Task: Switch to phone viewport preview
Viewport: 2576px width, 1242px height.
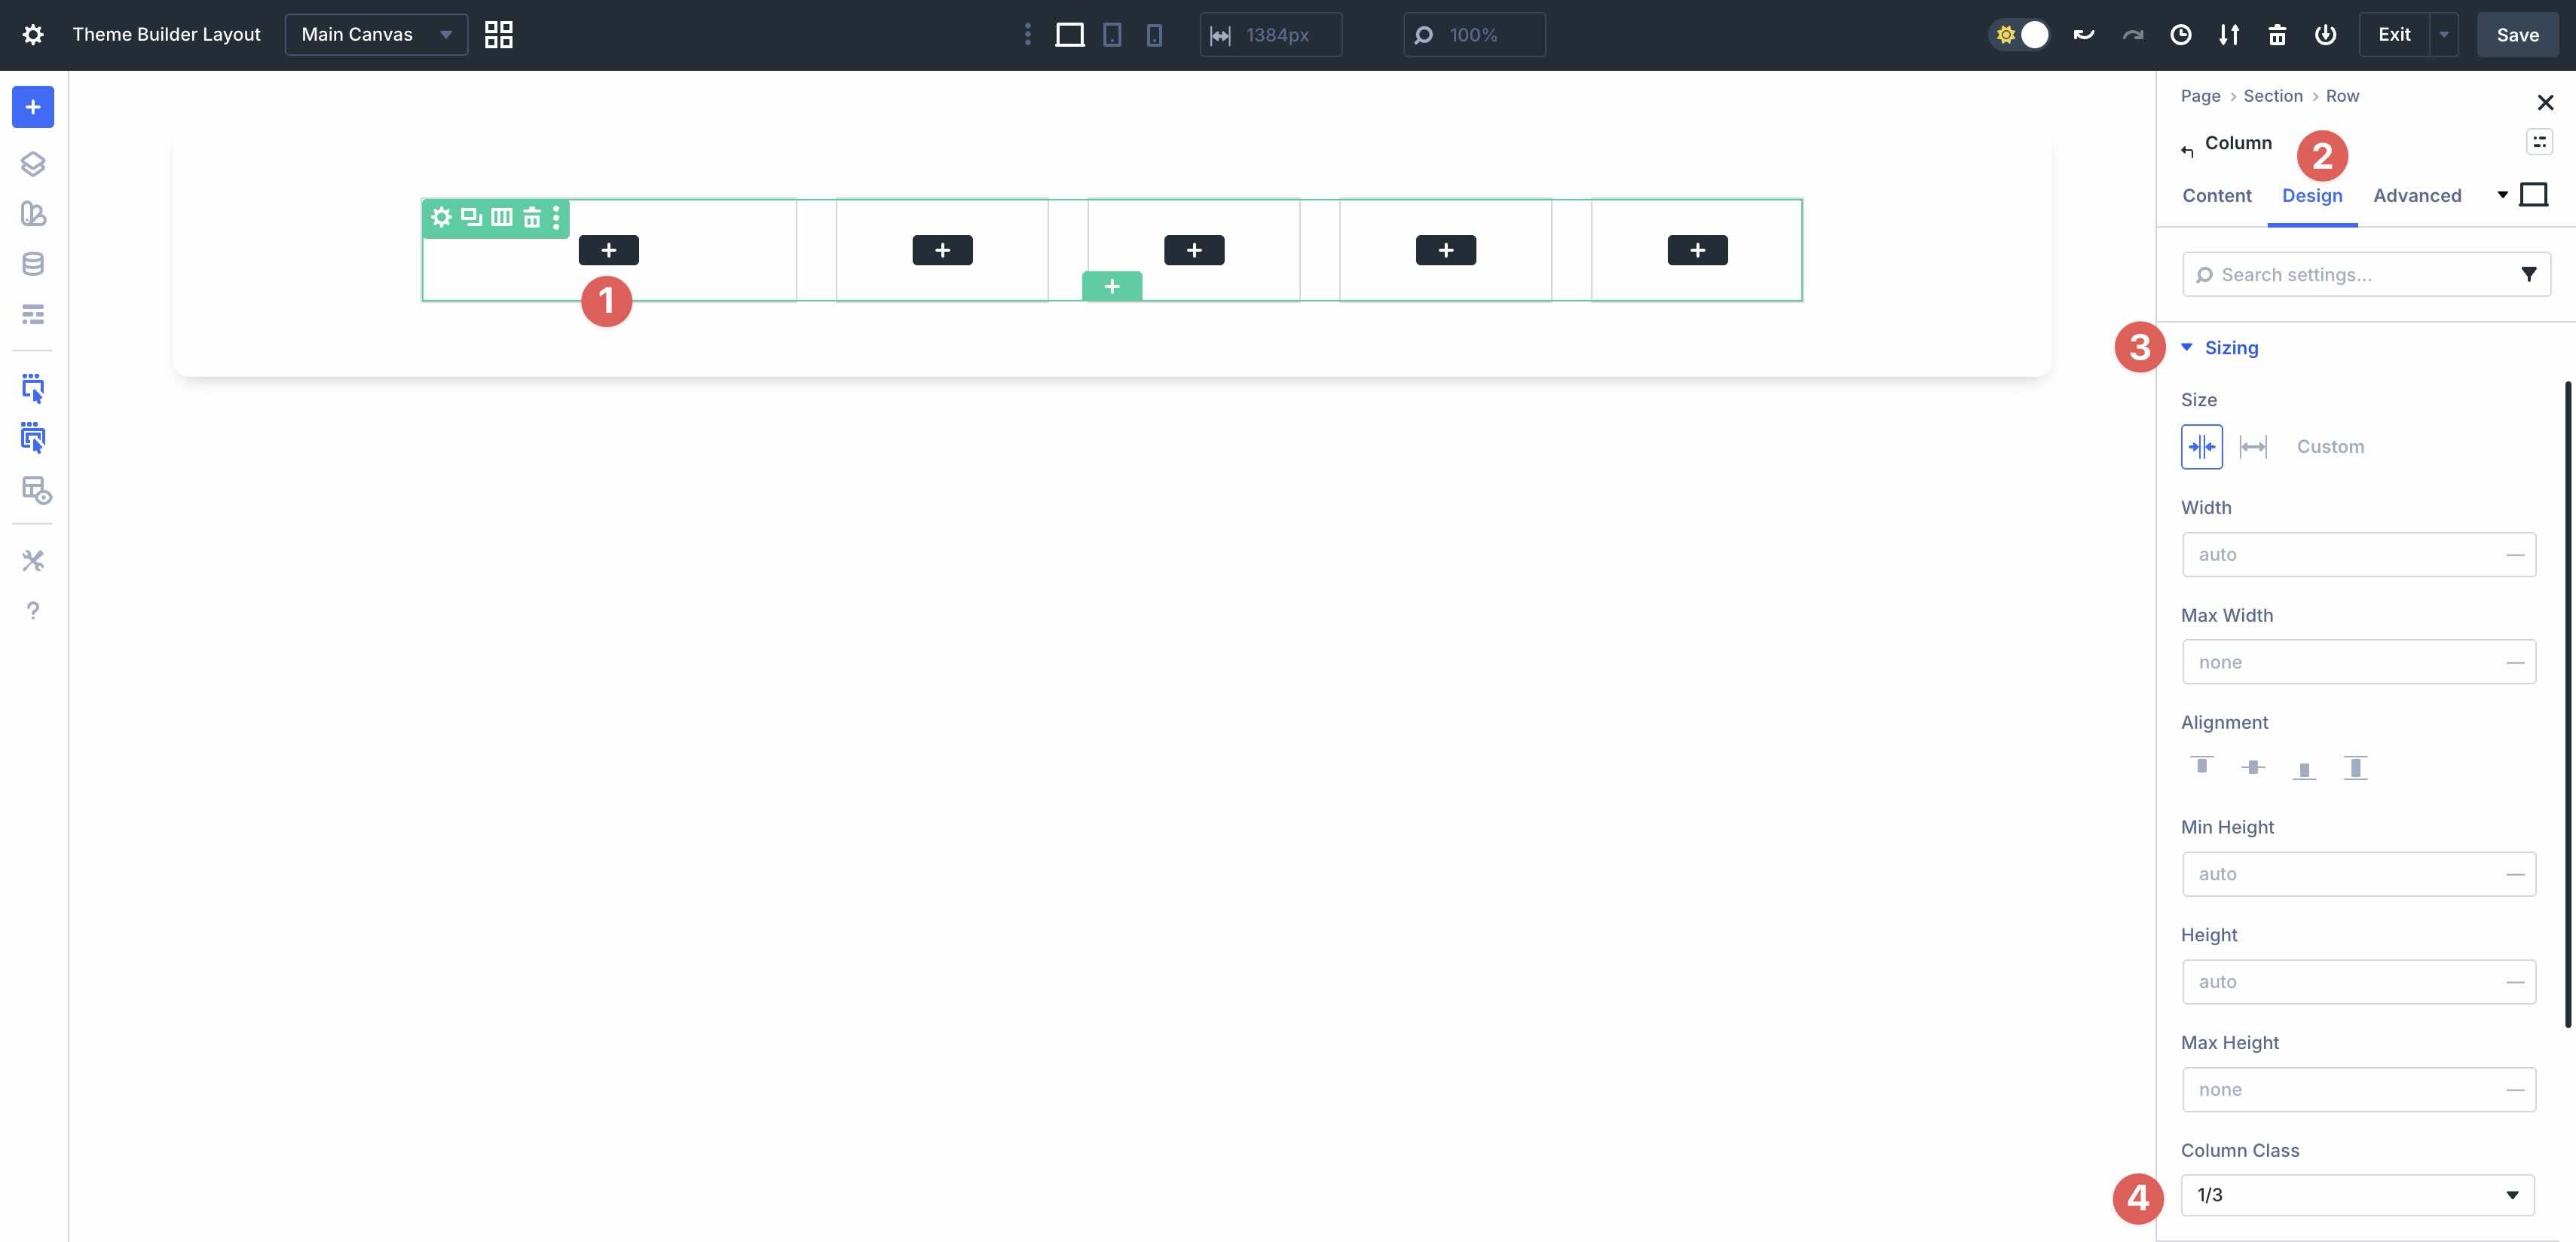Action: coord(1155,35)
